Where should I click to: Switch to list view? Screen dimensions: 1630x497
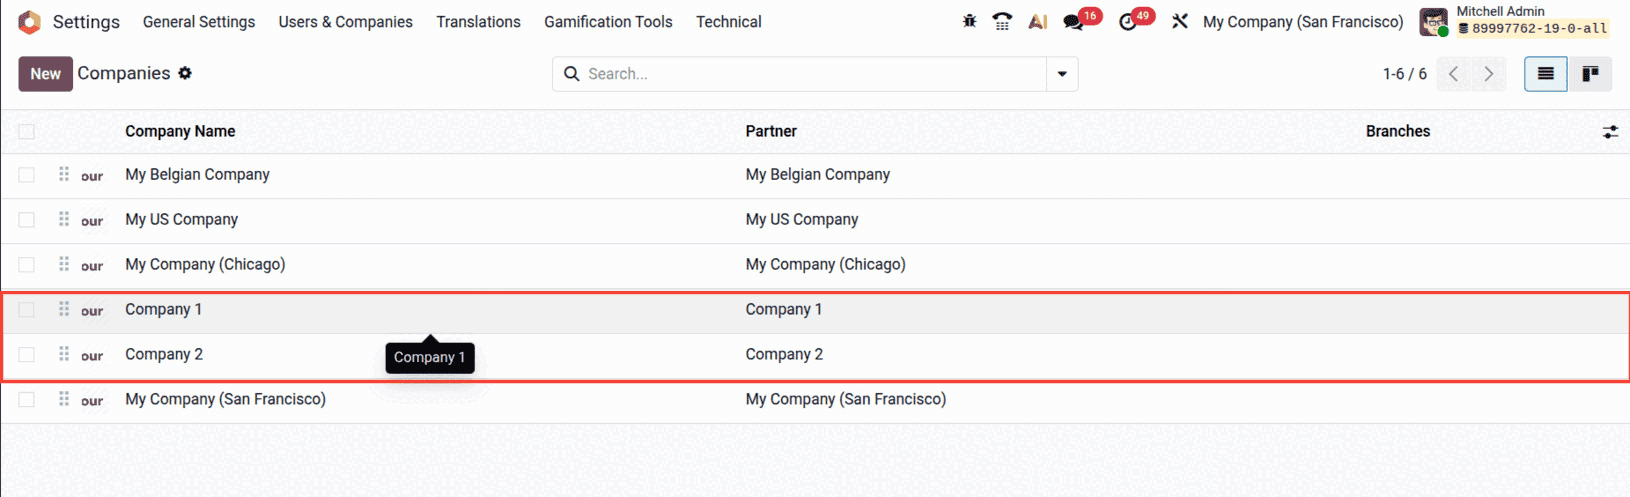click(1545, 74)
